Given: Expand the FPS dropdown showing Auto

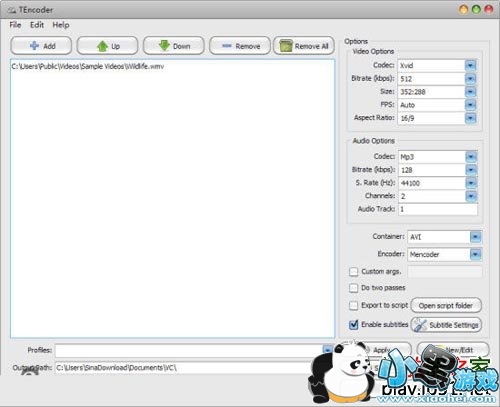Looking at the screenshot, I should 470,105.
